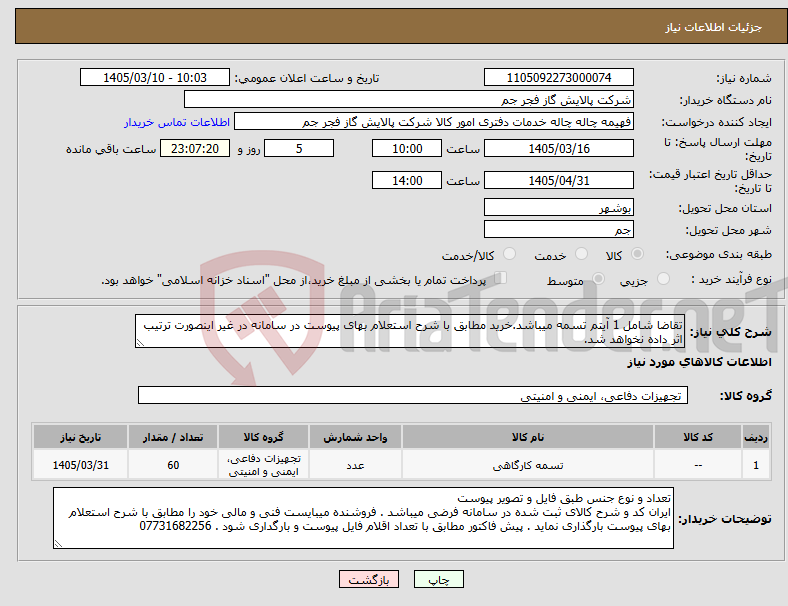
Task: Click the توضیحات خریدار label
Action: [725, 519]
